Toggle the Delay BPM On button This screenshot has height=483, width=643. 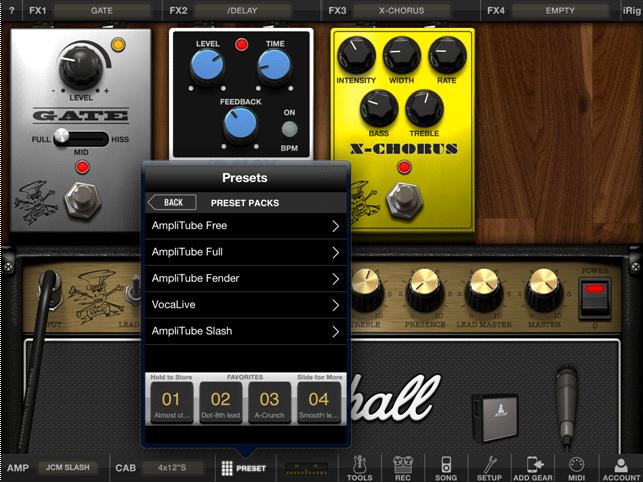click(x=289, y=130)
